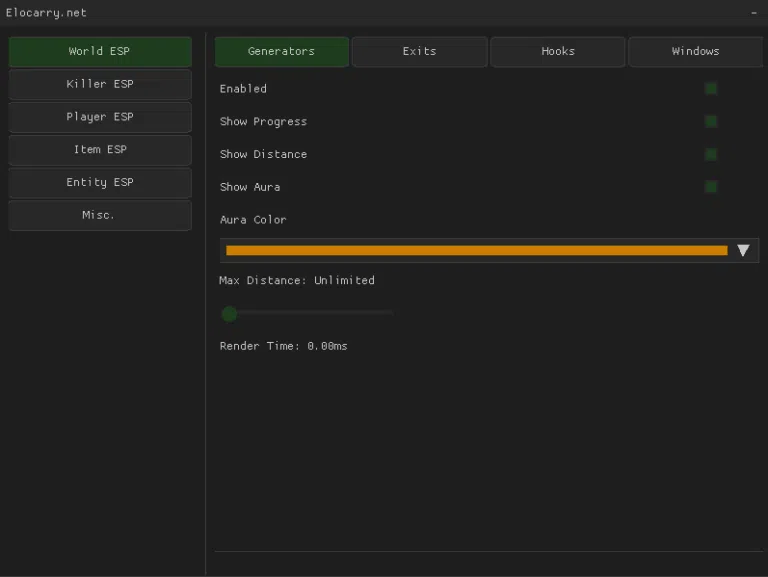The image size is (768, 577).
Task: Open the World ESP section
Action: pyautogui.click(x=100, y=51)
